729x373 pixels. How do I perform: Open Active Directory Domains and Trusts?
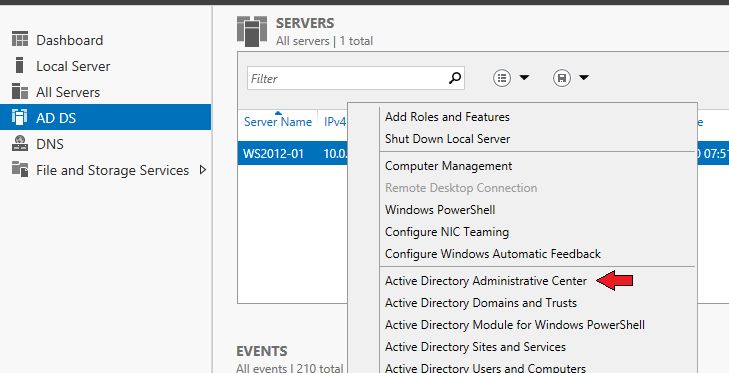point(481,303)
